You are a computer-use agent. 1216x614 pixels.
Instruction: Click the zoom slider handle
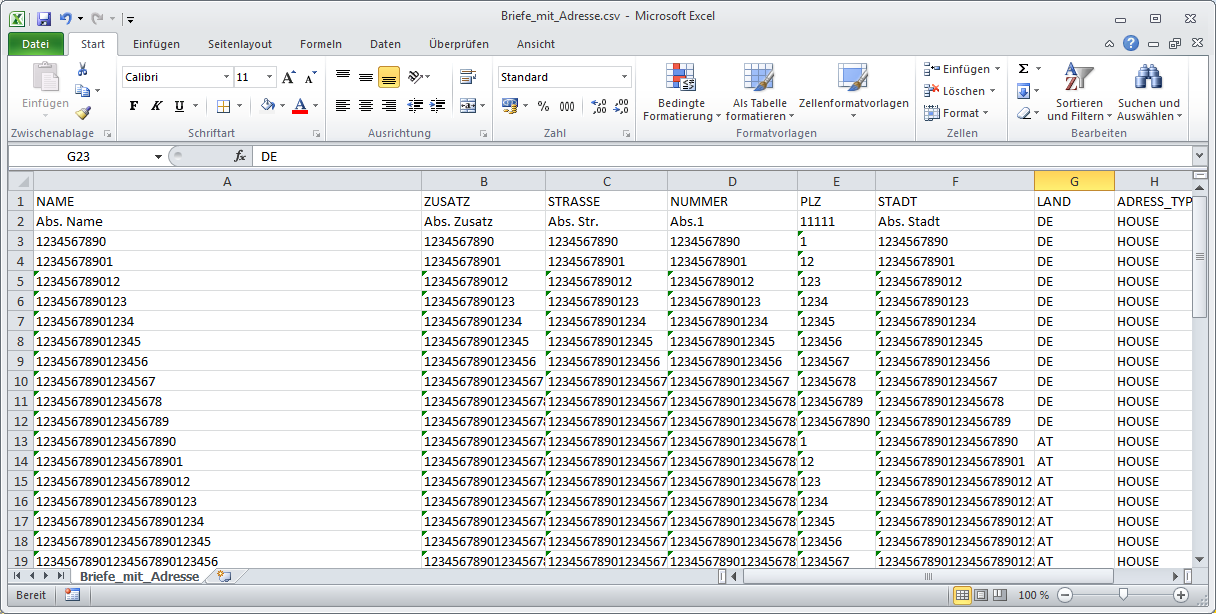pos(1123,595)
